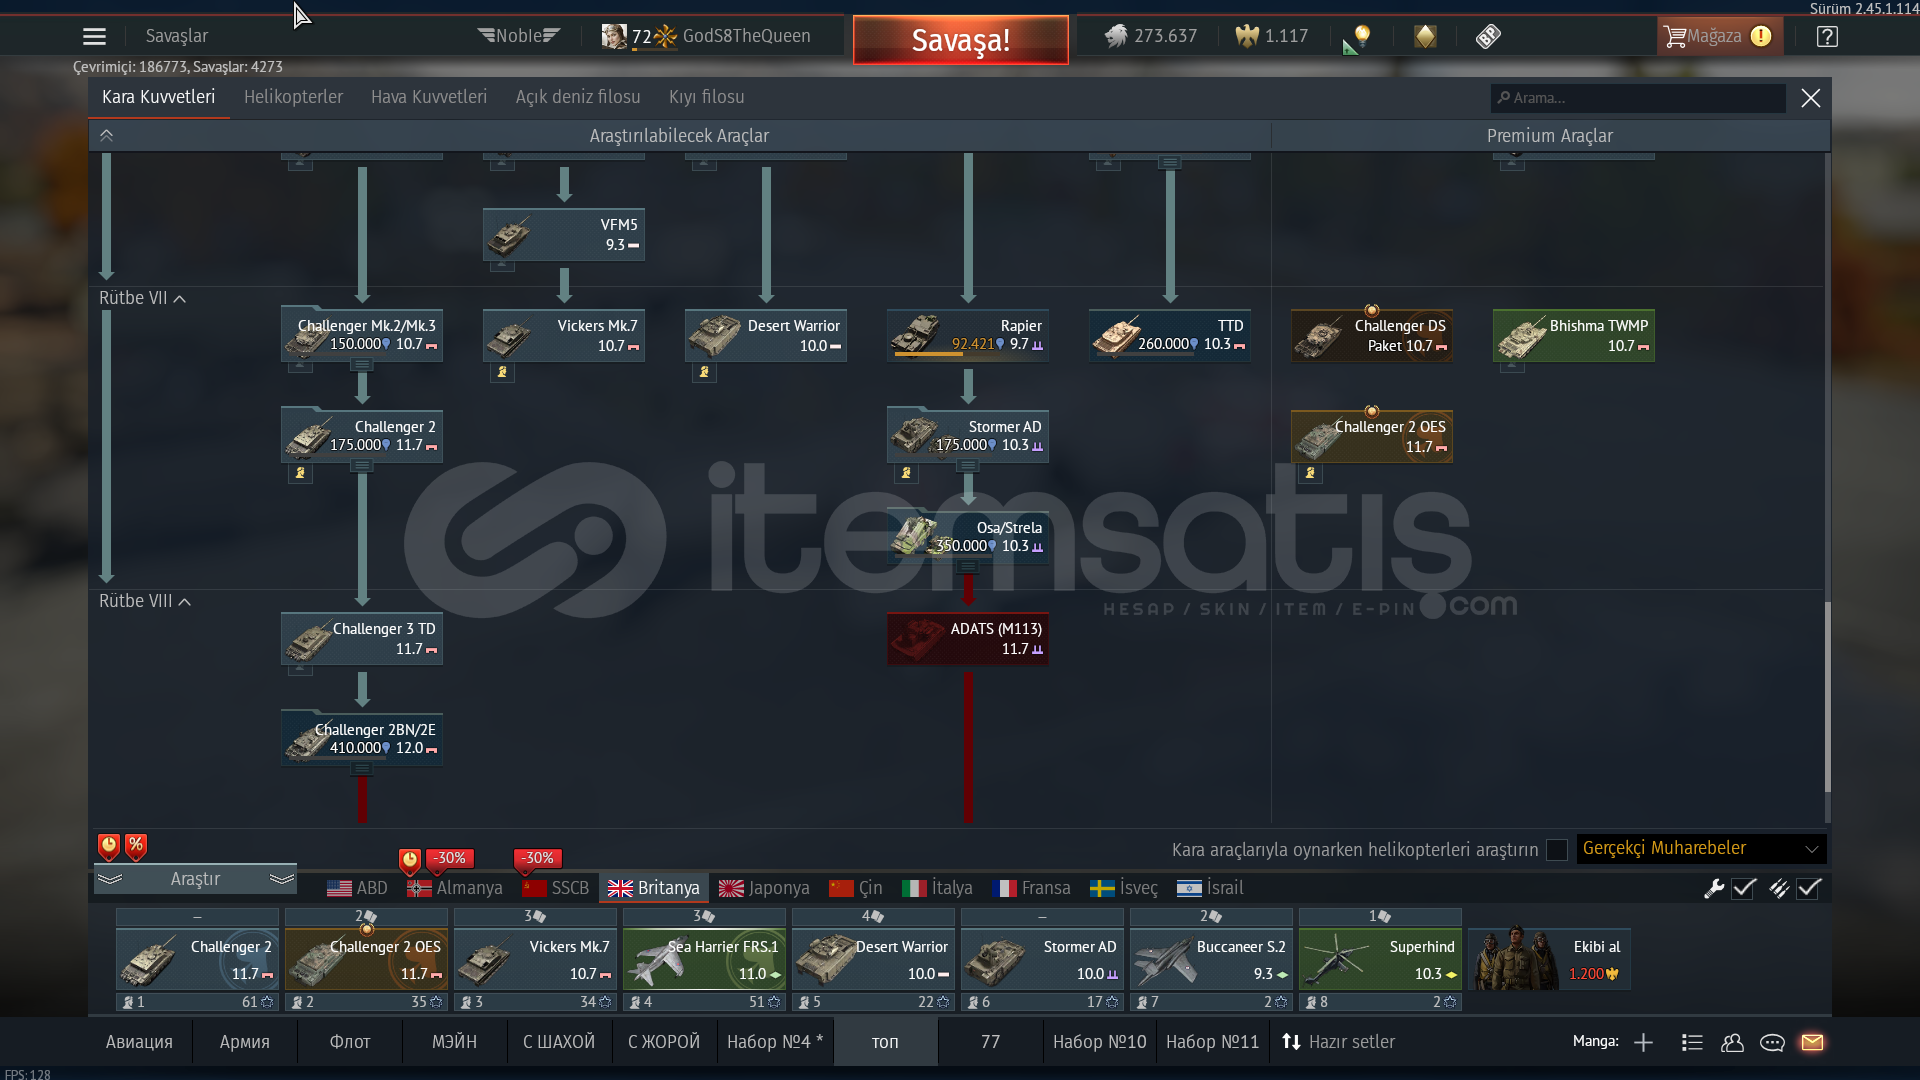This screenshot has height=1080, width=1920.
Task: Open the hamburger main menu
Action: 94,37
